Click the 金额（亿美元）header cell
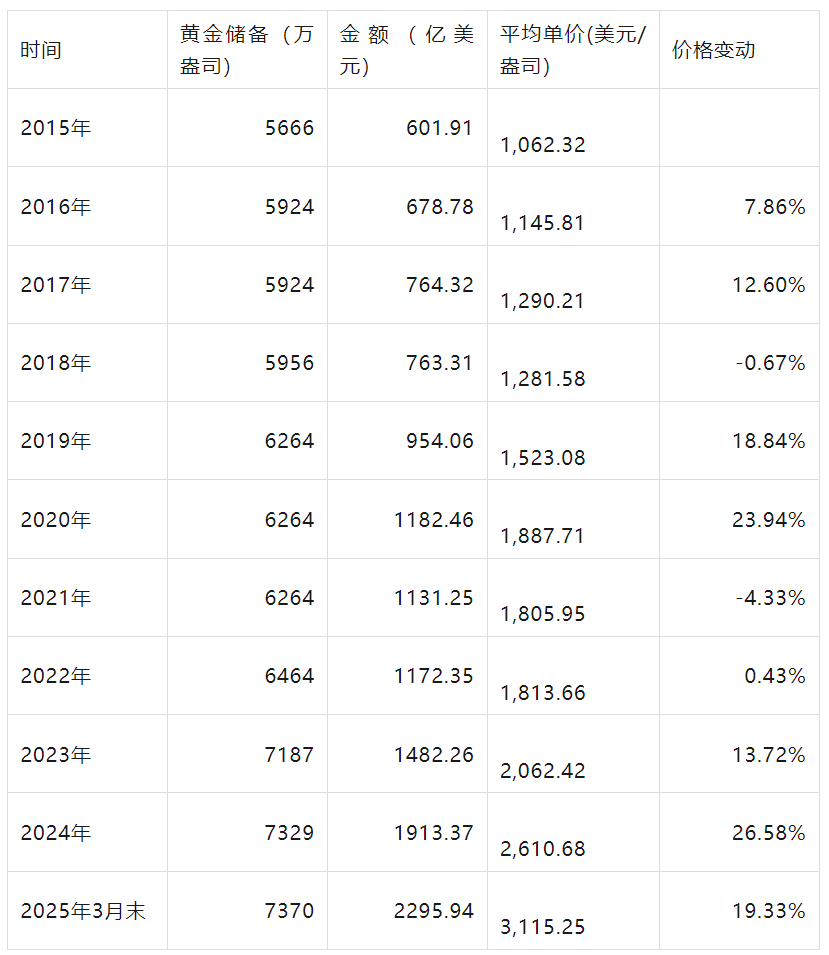829x955 pixels. pyautogui.click(x=407, y=49)
